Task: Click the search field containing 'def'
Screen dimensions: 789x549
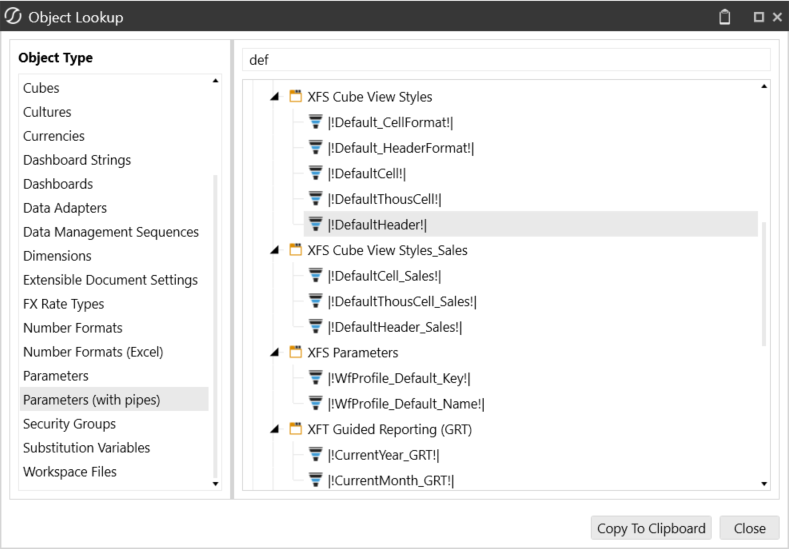Action: [506, 60]
